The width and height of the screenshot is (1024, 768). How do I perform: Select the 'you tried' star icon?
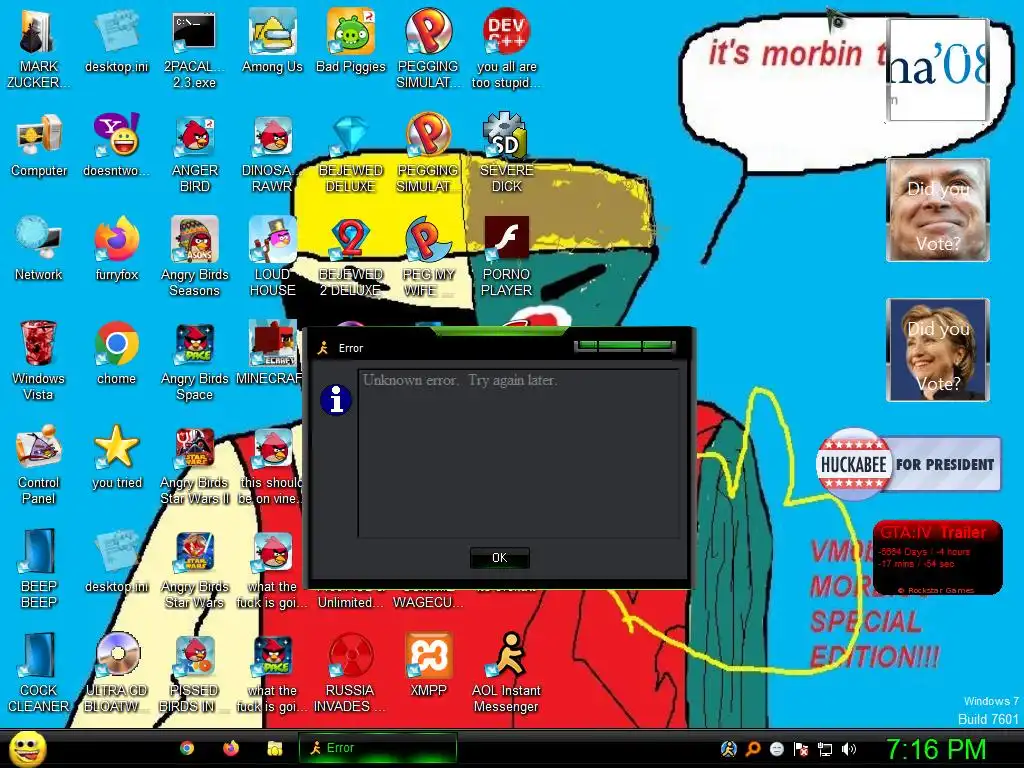(x=116, y=456)
